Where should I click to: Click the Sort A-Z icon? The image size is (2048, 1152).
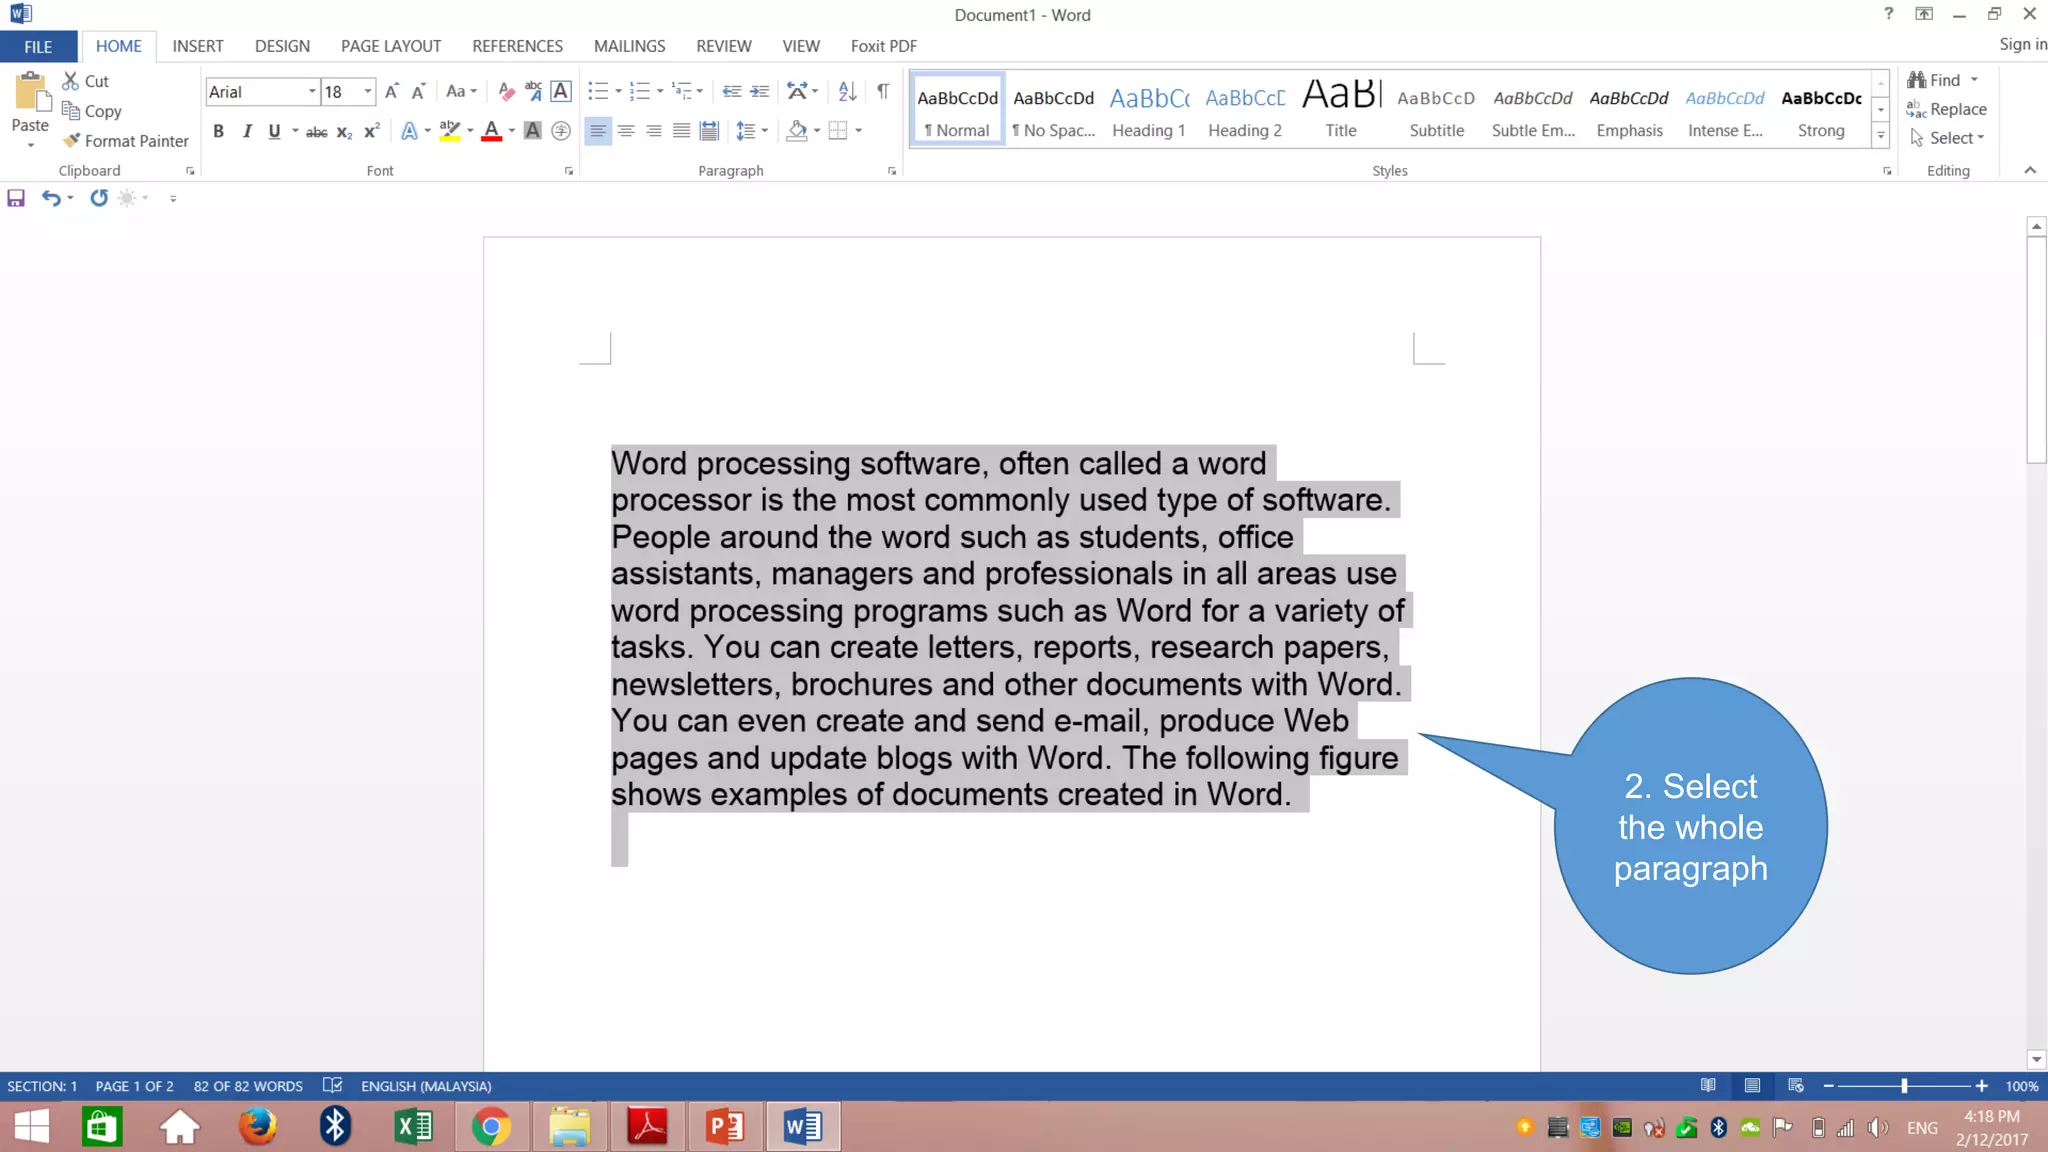click(847, 91)
